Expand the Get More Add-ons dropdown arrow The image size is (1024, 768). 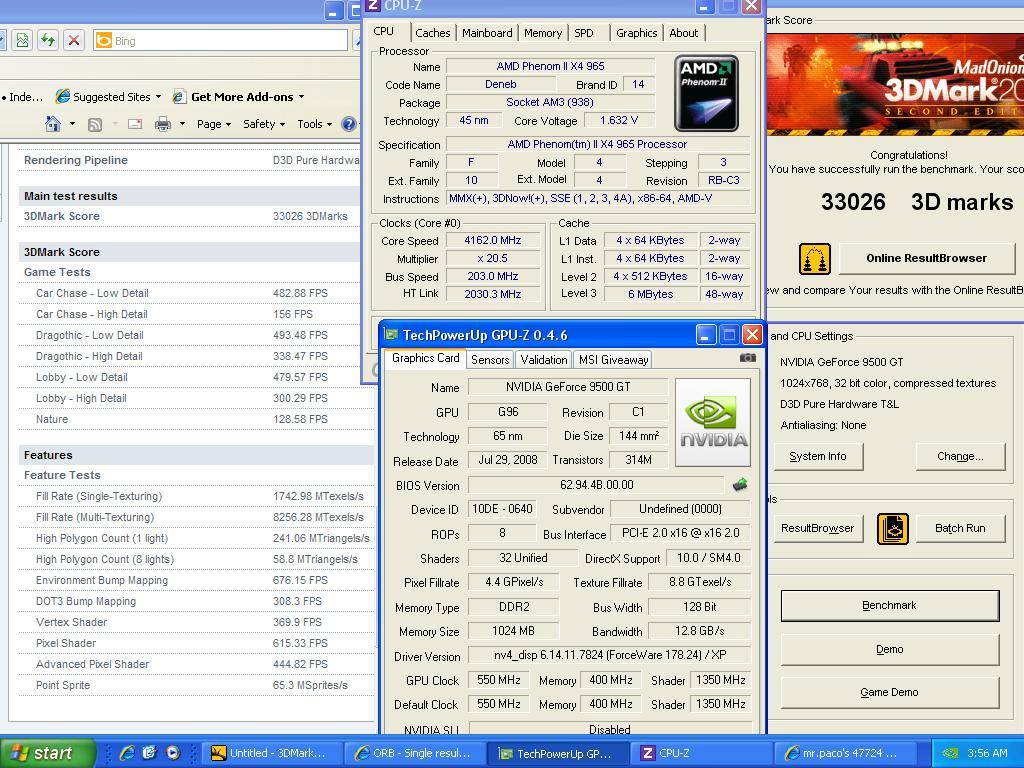pos(301,97)
